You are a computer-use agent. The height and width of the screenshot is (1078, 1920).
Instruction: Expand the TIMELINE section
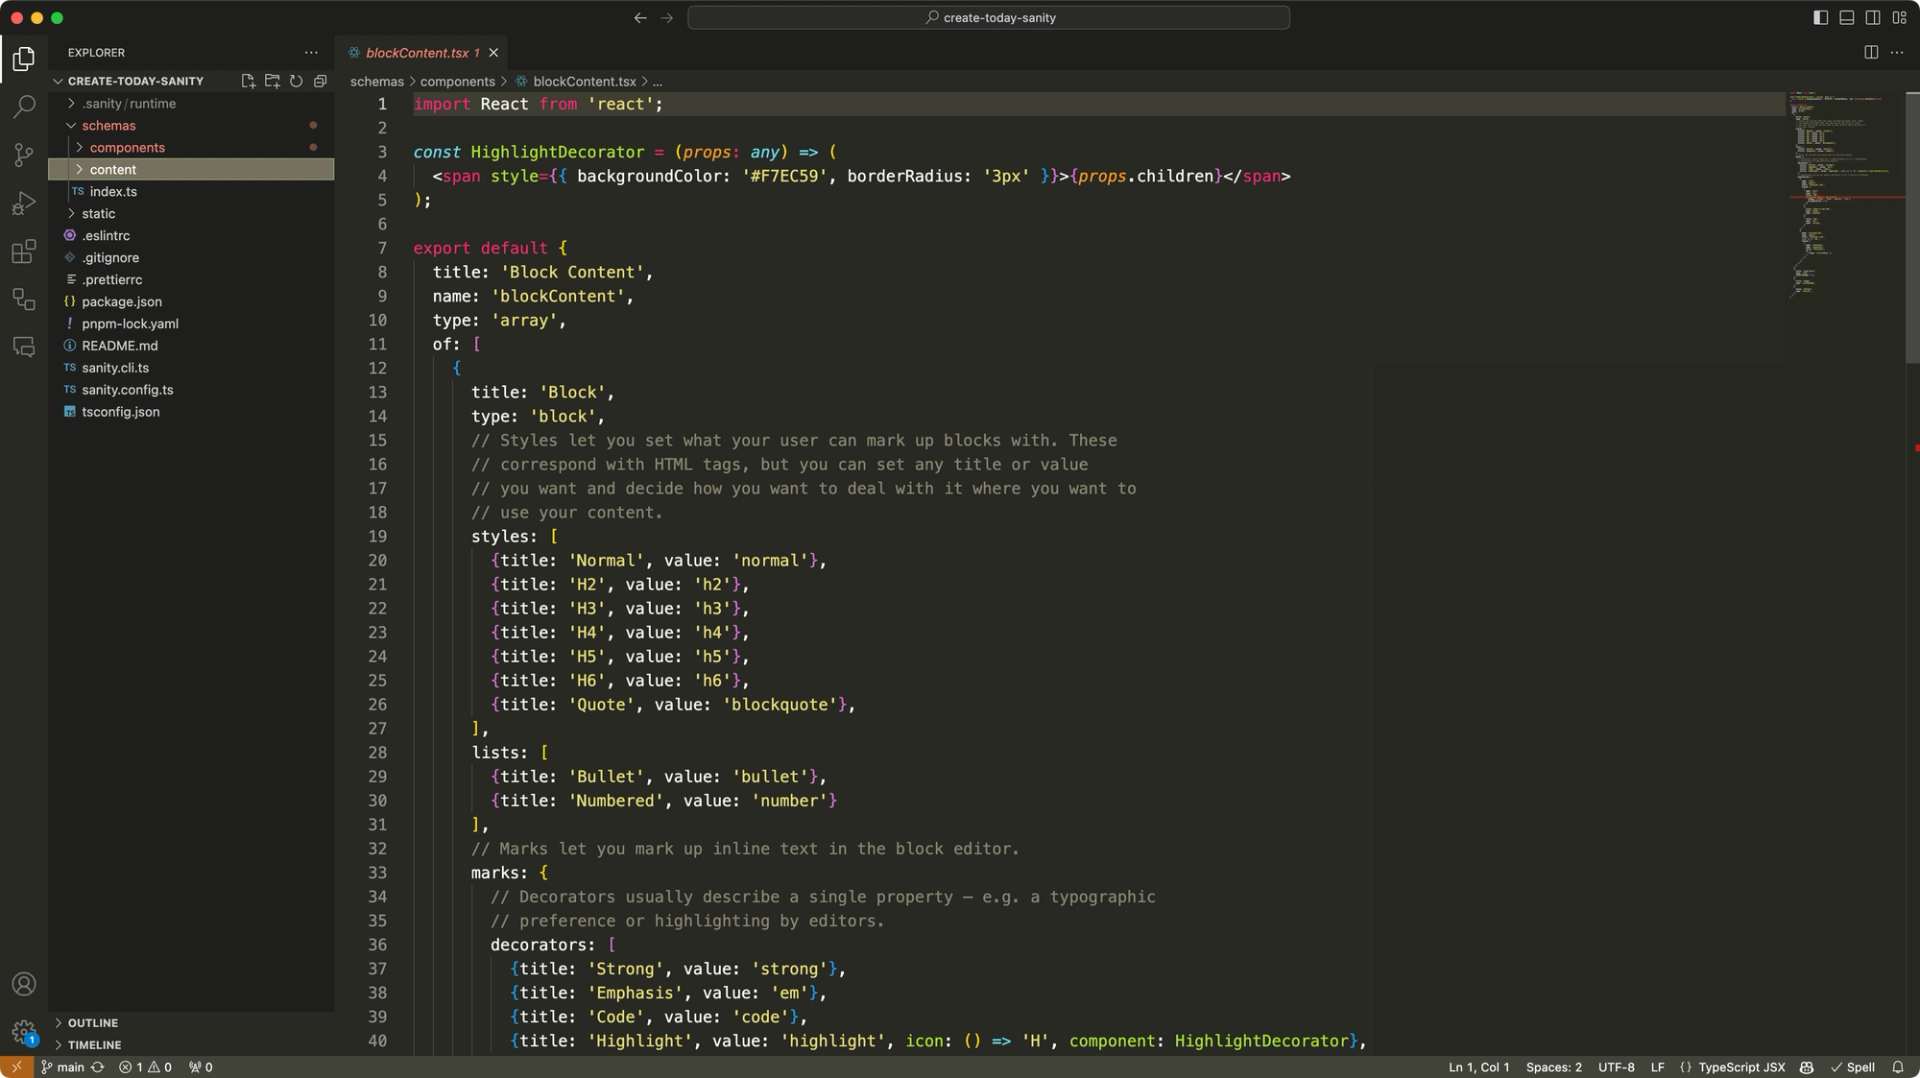[x=94, y=1045]
